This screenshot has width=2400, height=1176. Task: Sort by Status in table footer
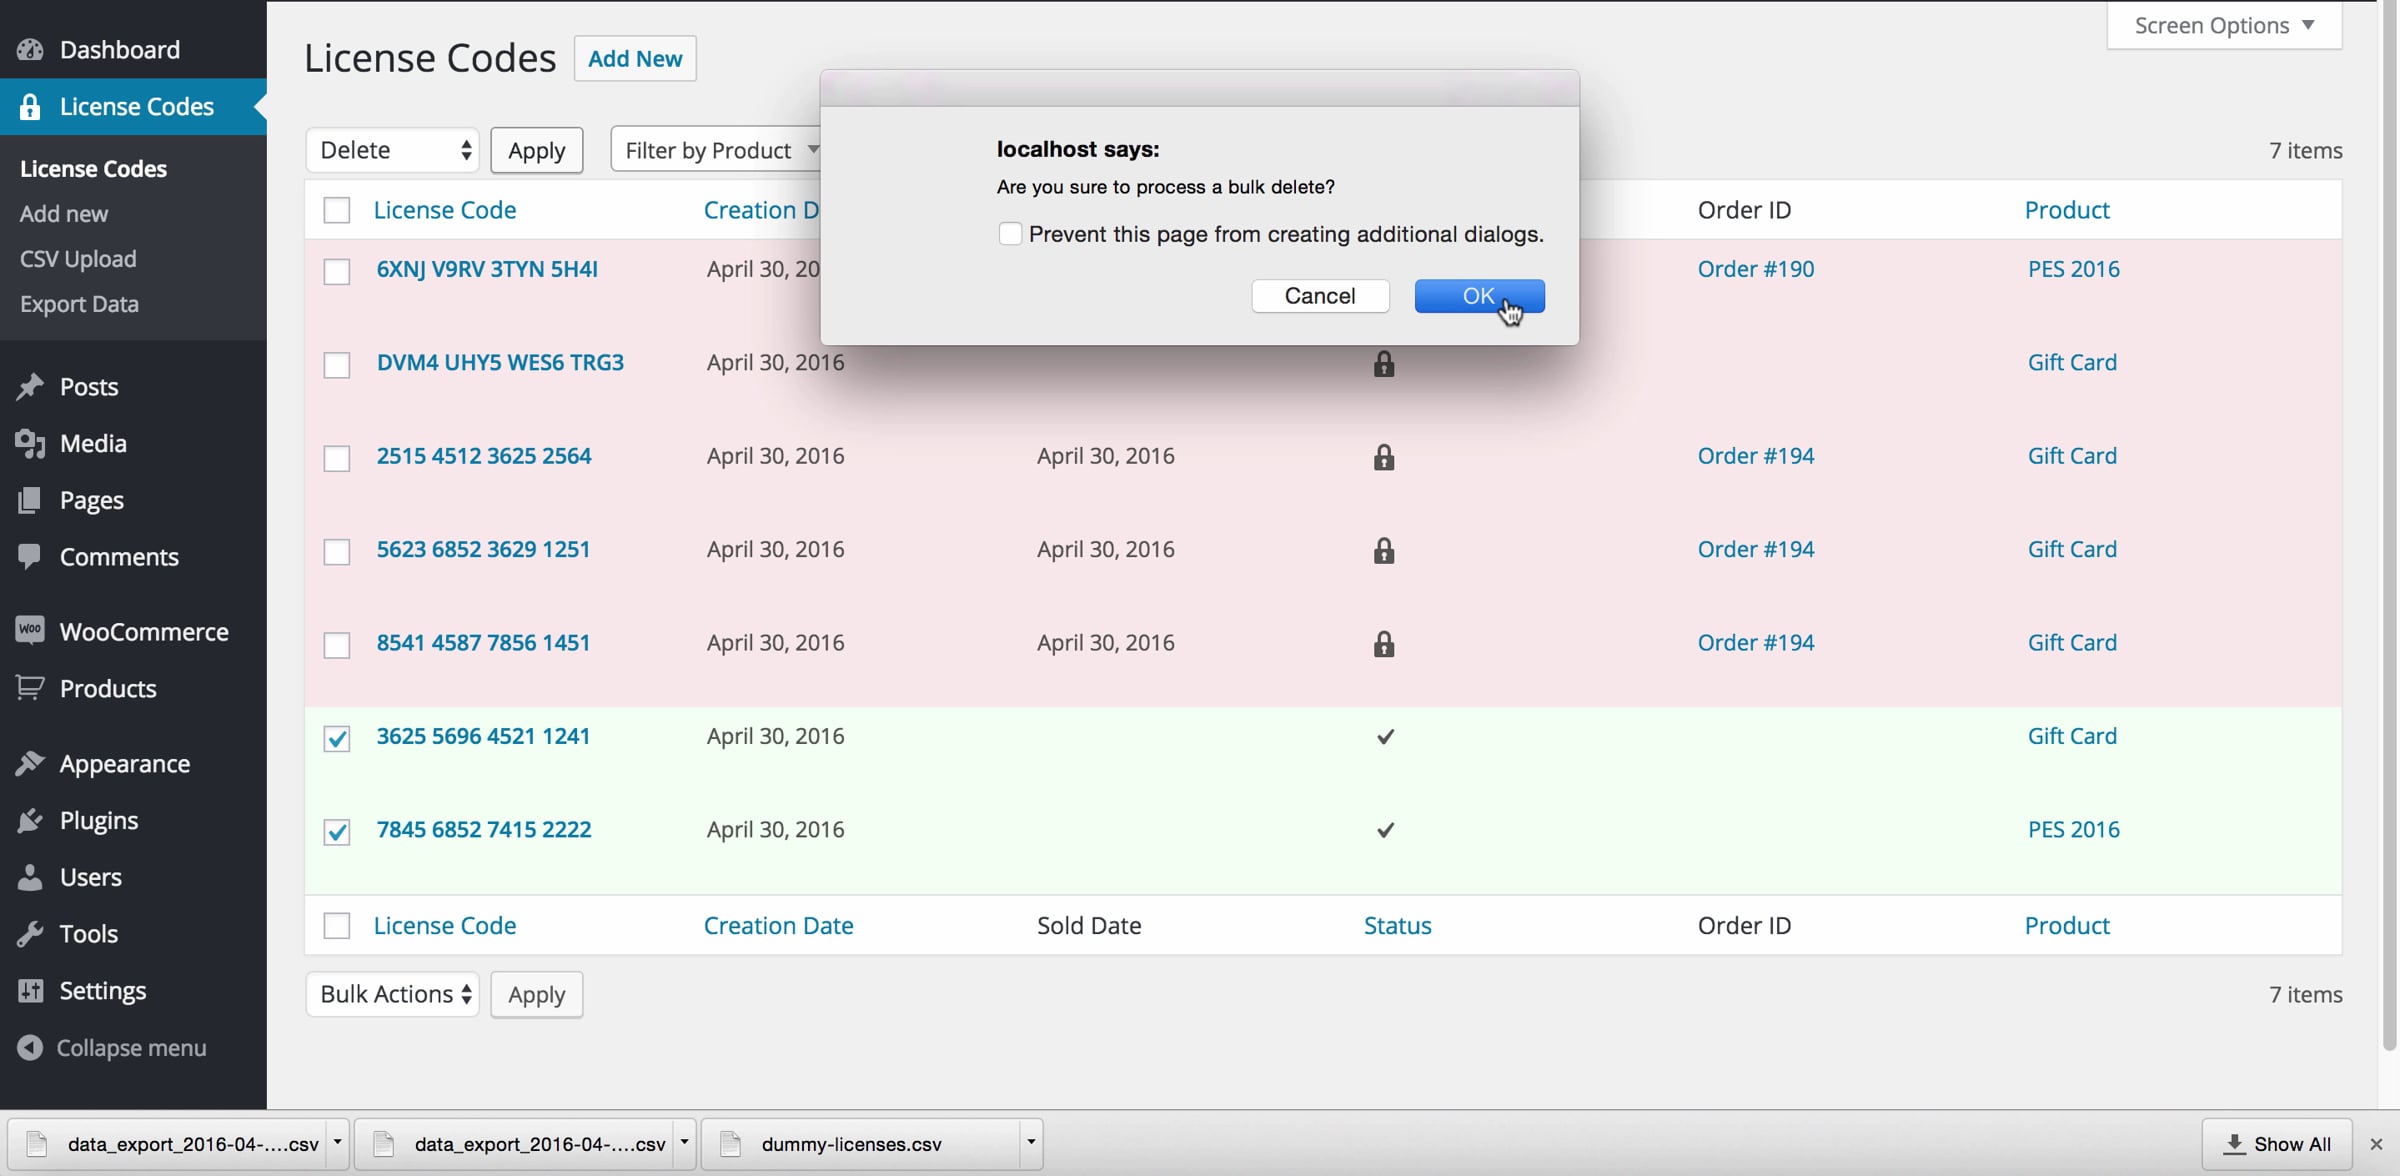pos(1398,926)
